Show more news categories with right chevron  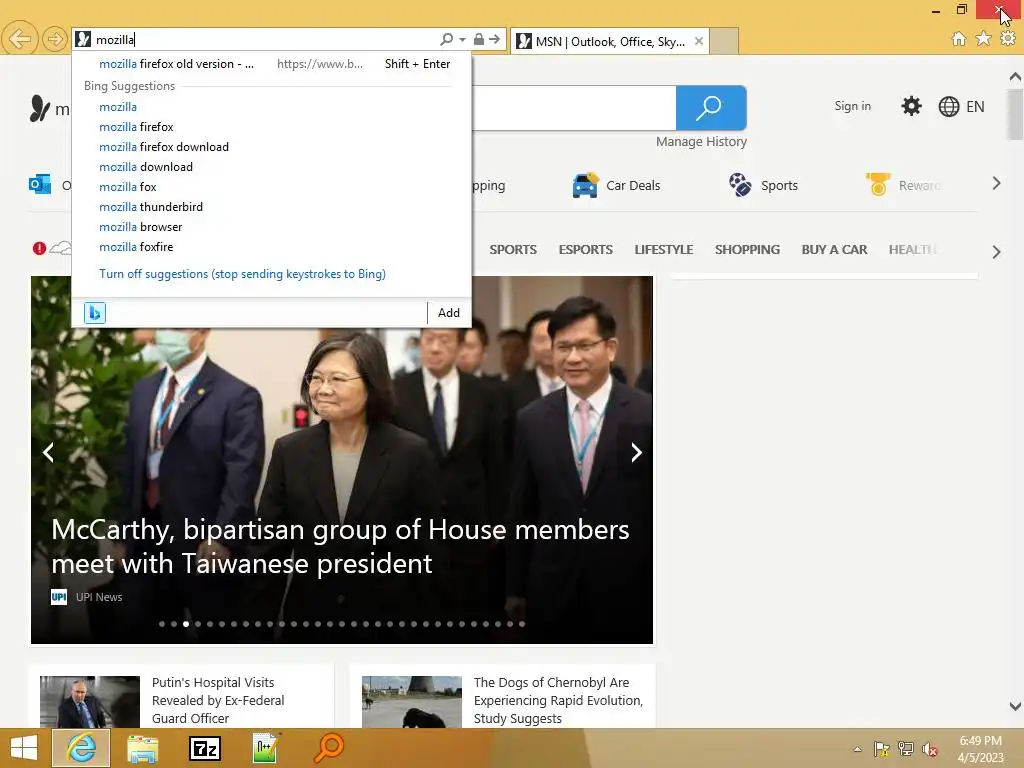pos(996,252)
